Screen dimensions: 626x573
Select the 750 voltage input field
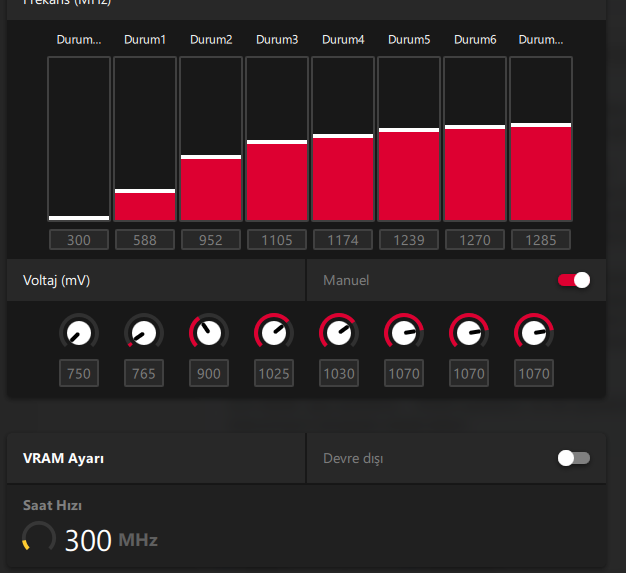pyautogui.click(x=79, y=373)
